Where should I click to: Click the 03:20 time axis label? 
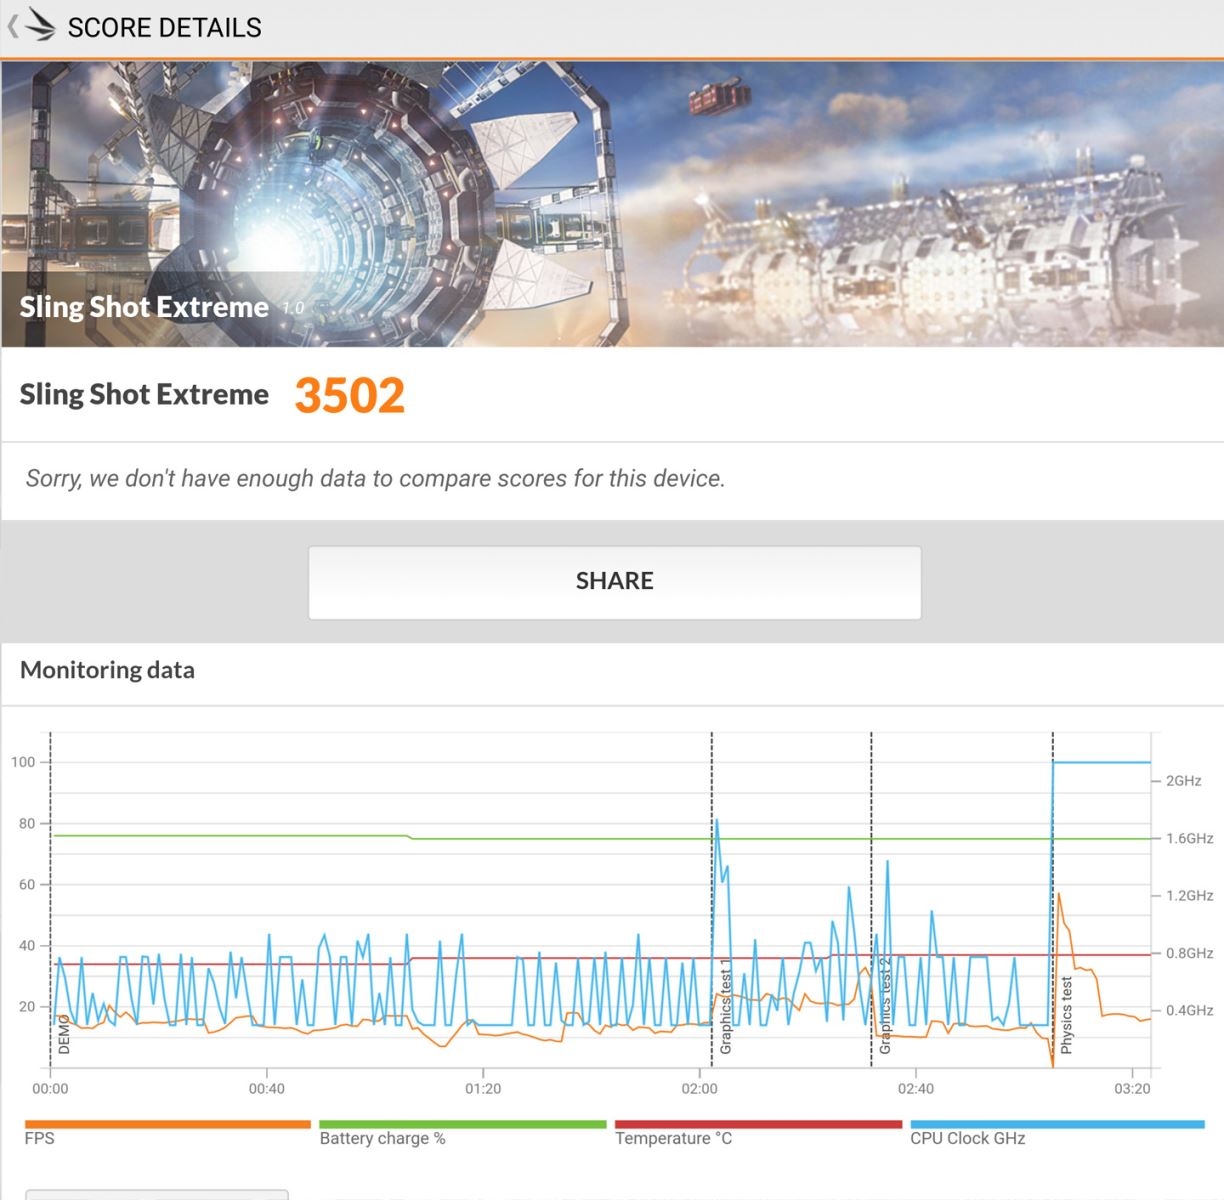click(1132, 1089)
